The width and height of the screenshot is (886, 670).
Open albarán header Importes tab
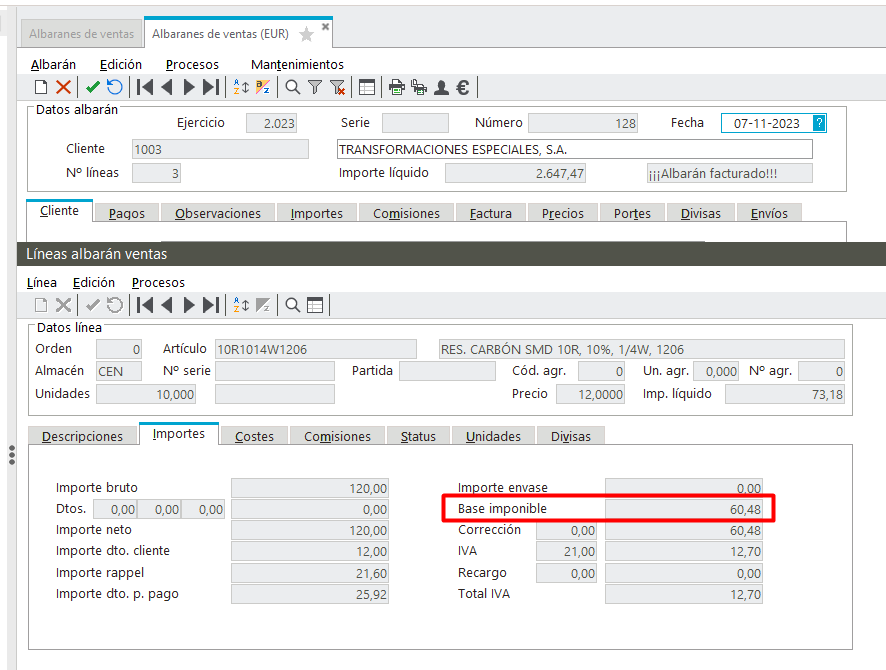(316, 213)
